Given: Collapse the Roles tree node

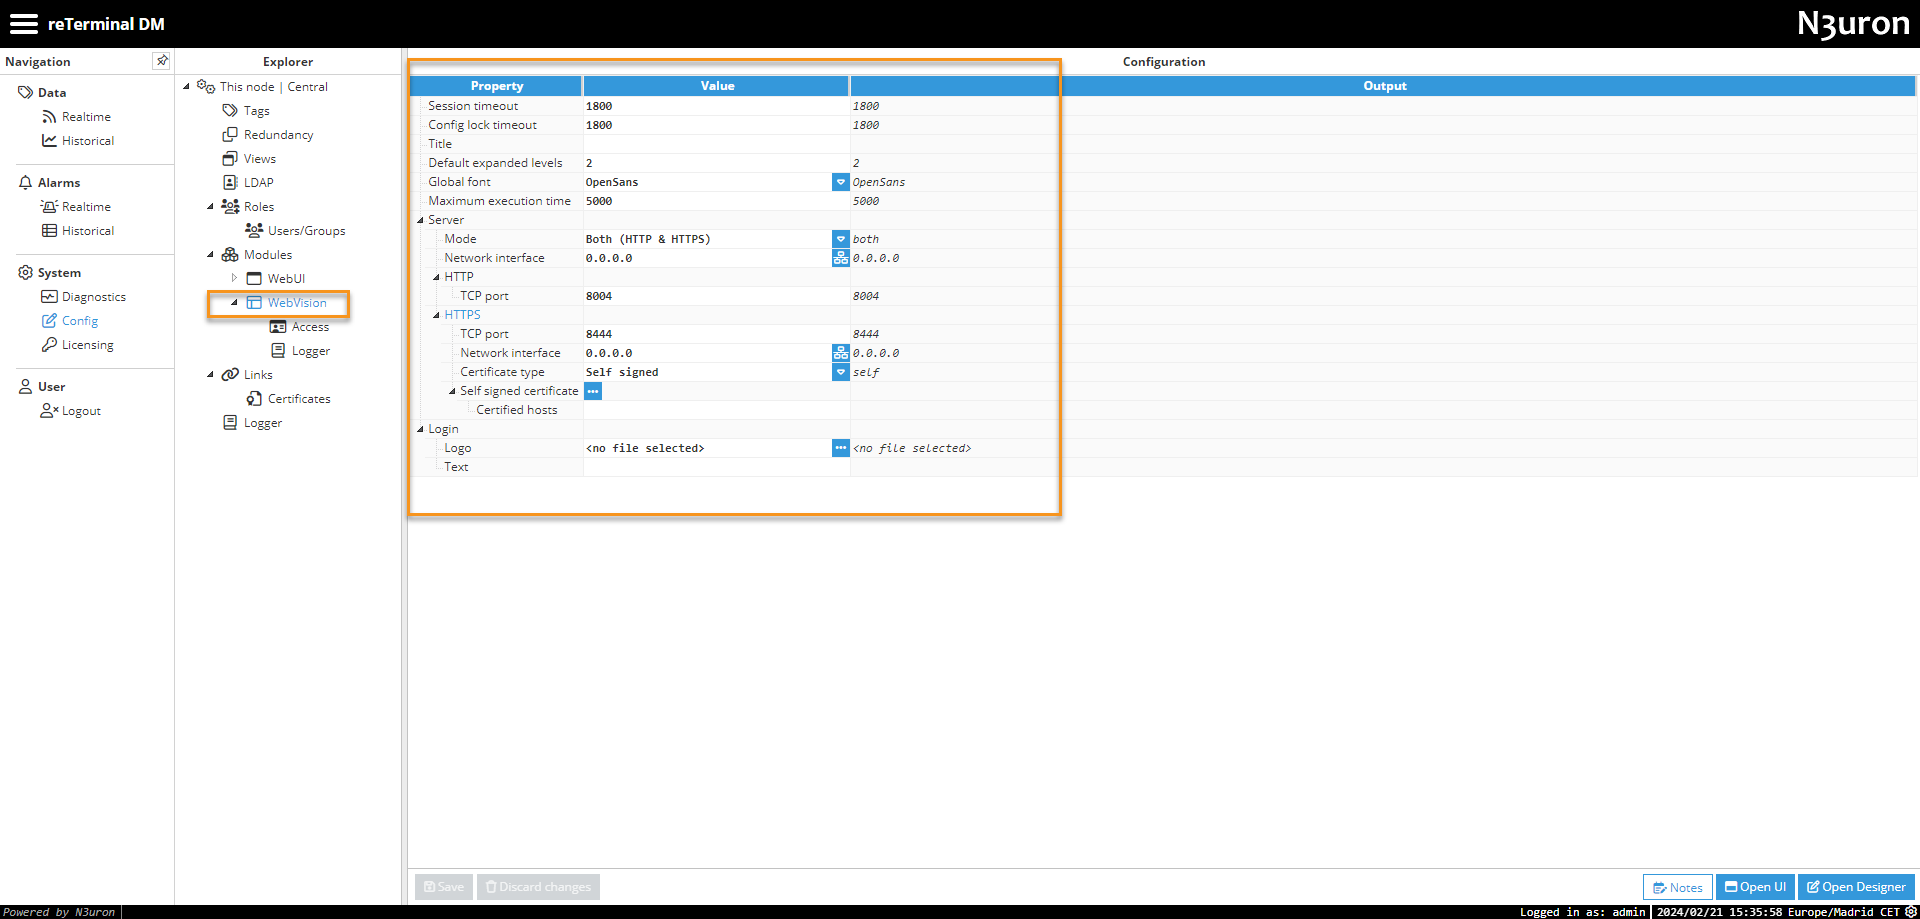Looking at the screenshot, I should [x=210, y=207].
